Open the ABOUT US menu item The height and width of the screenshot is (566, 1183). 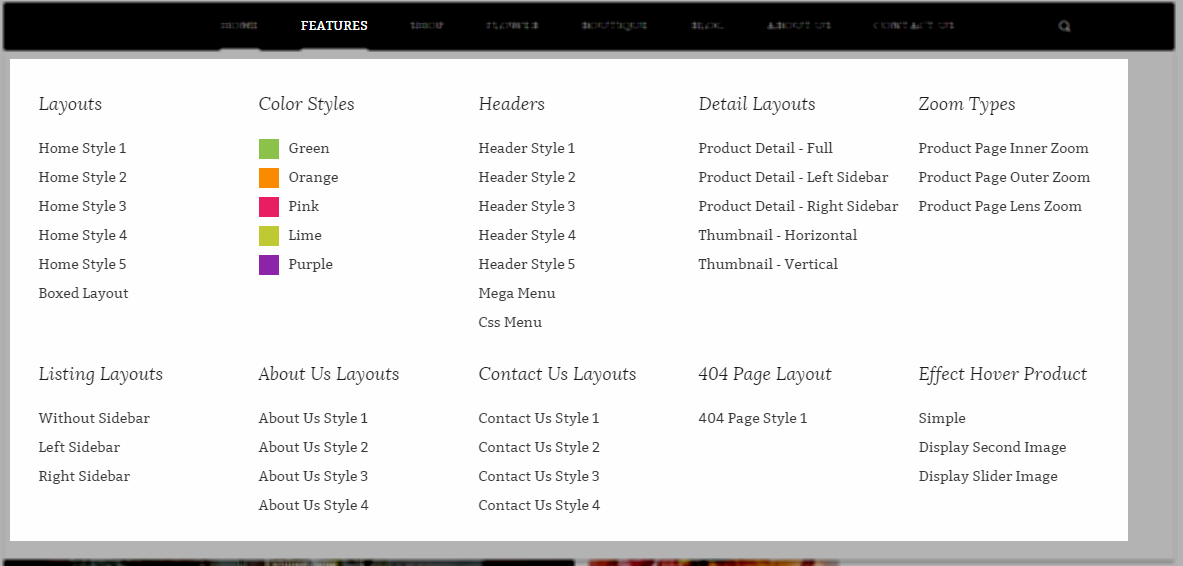[x=799, y=26]
